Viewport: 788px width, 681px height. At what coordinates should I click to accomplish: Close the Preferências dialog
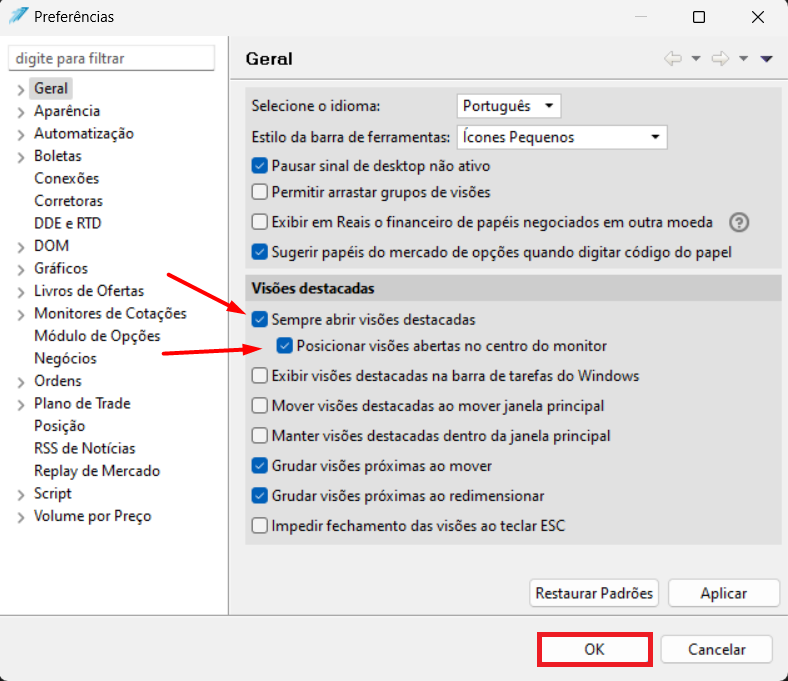(758, 17)
